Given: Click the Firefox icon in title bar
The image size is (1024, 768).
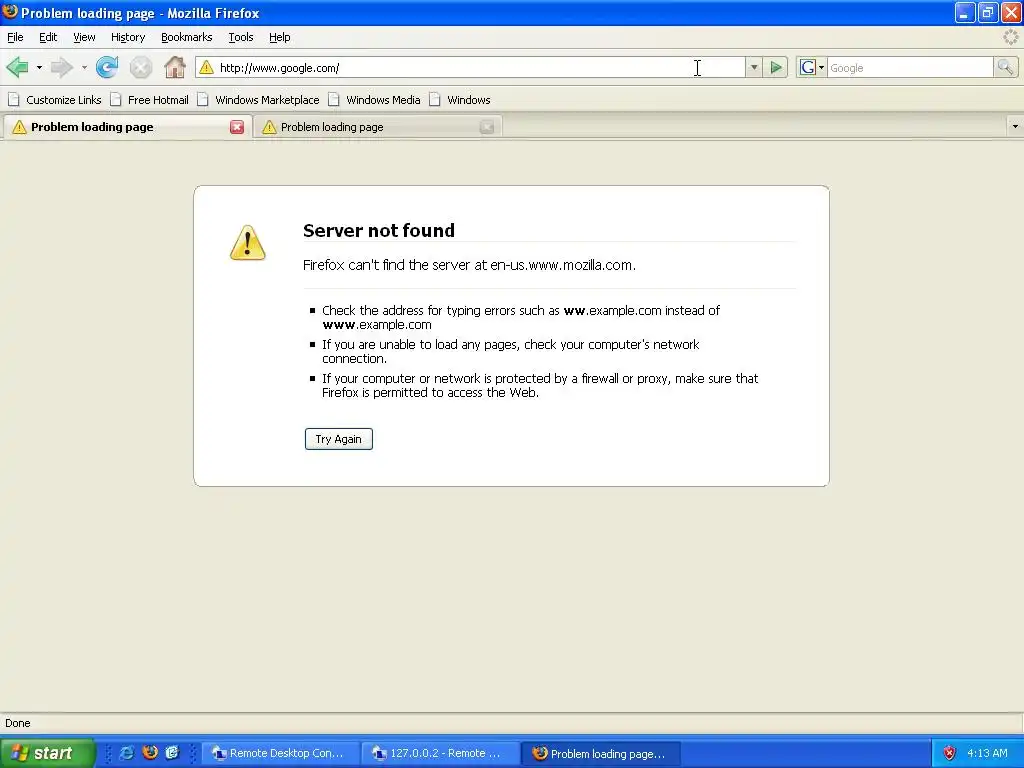Looking at the screenshot, I should 10,12.
